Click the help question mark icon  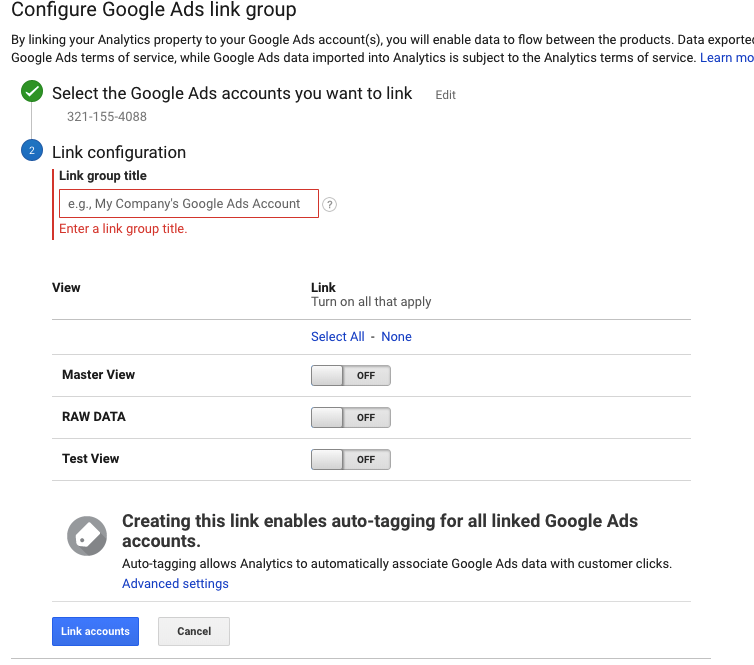(x=329, y=204)
